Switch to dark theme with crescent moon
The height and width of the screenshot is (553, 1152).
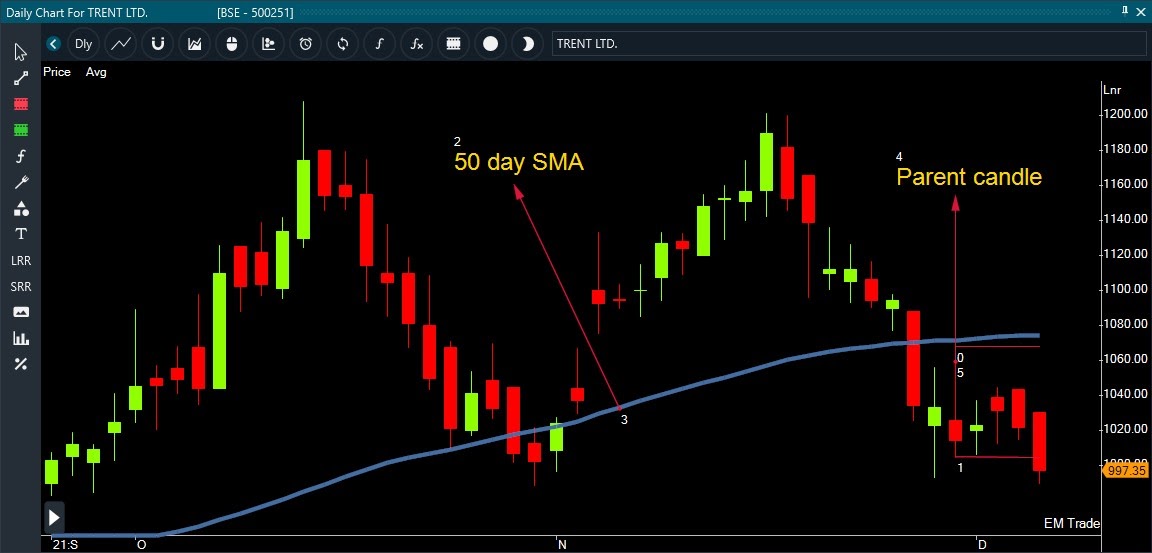[528, 44]
